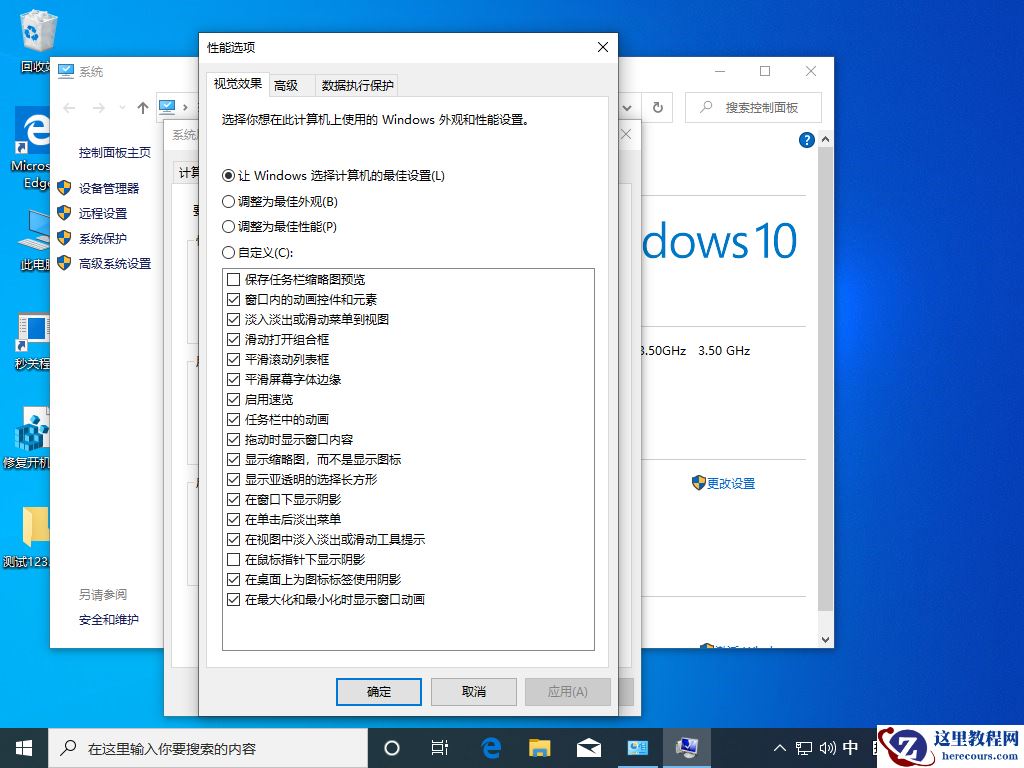1024x768 pixels.
Task: Open the 回收站 desktop icon
Action: (x=38, y=32)
